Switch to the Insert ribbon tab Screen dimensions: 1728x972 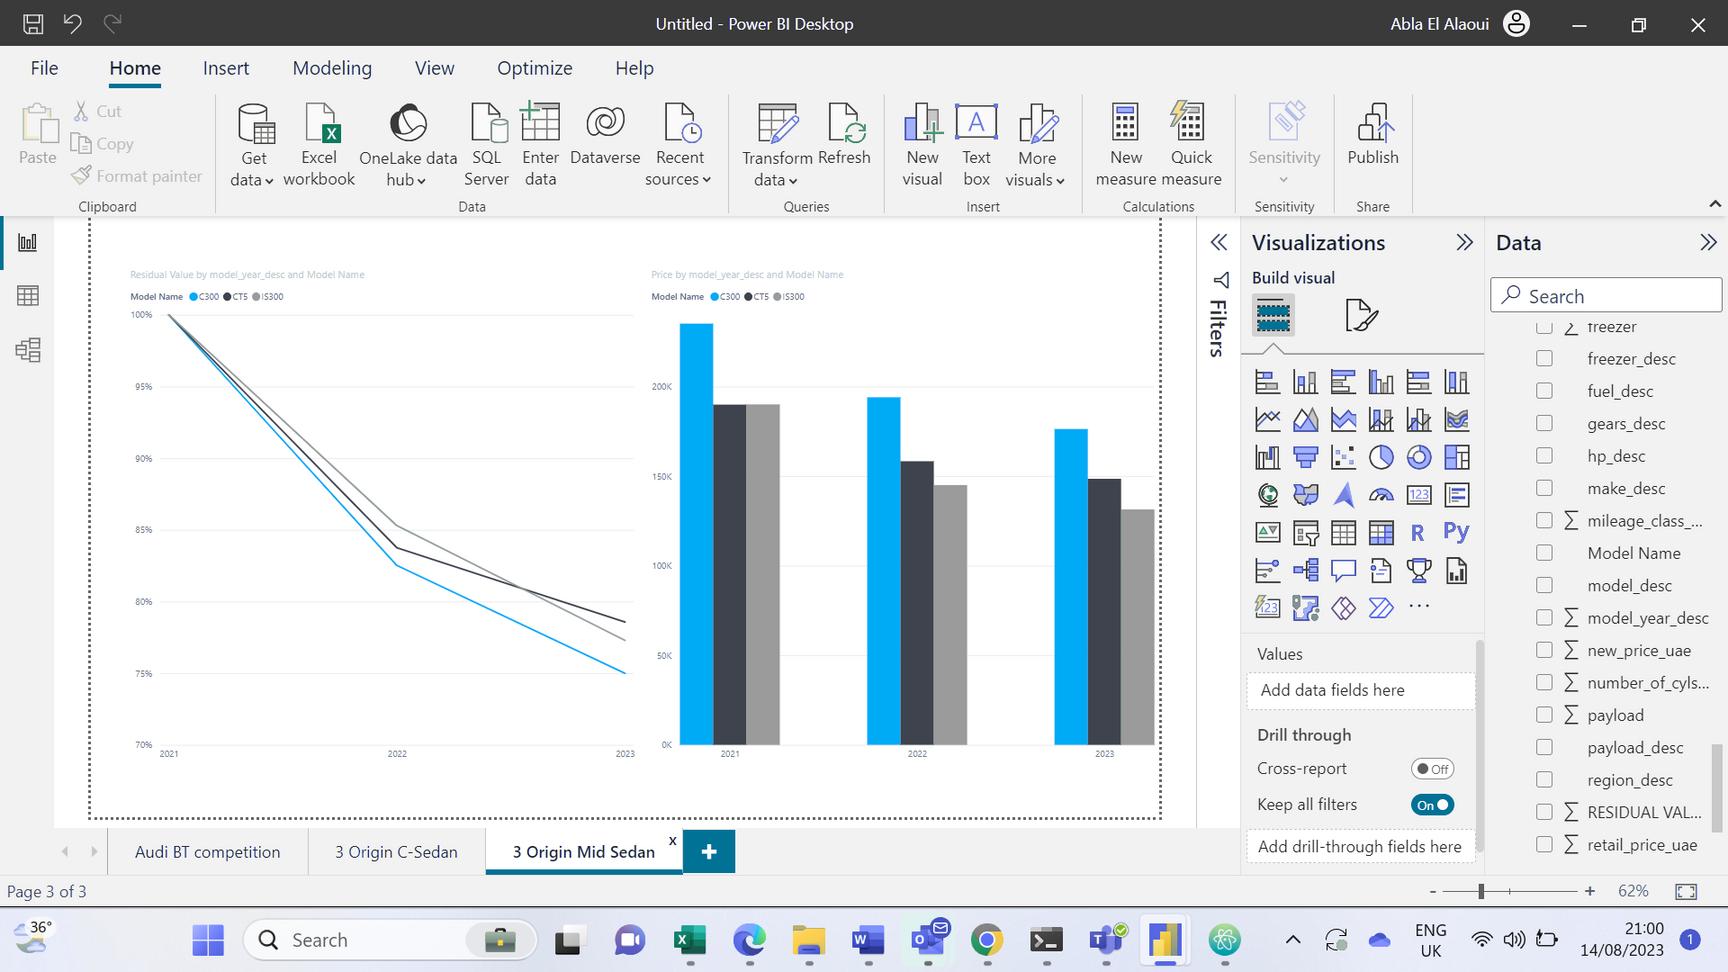226,68
